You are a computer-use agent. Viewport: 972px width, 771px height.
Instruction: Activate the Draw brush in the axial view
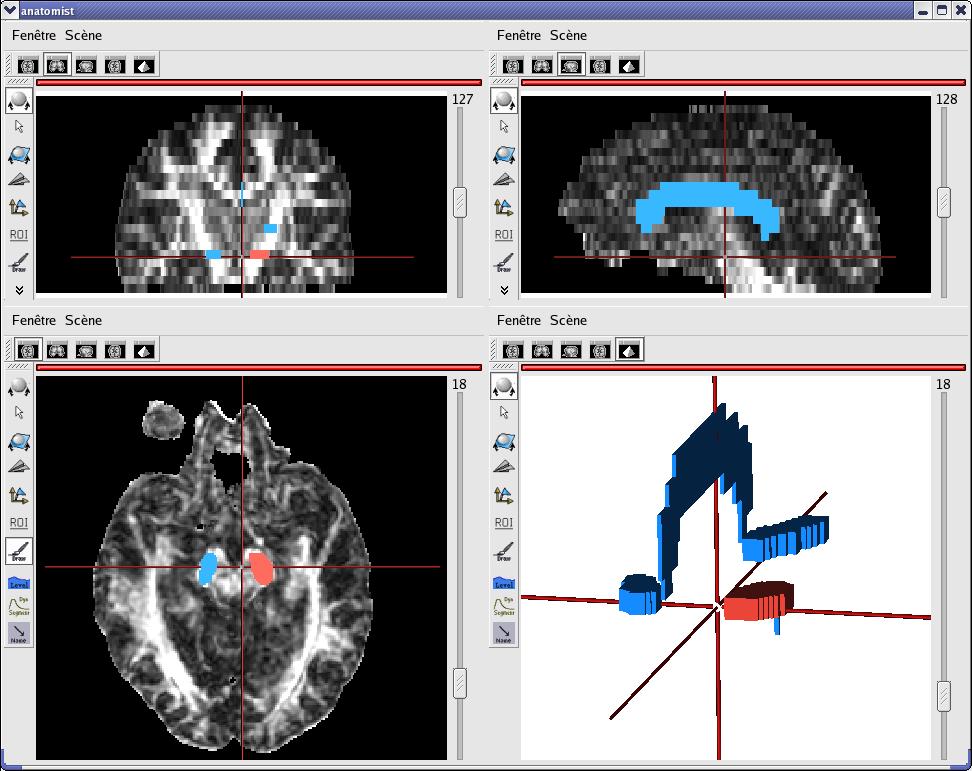pos(19,549)
